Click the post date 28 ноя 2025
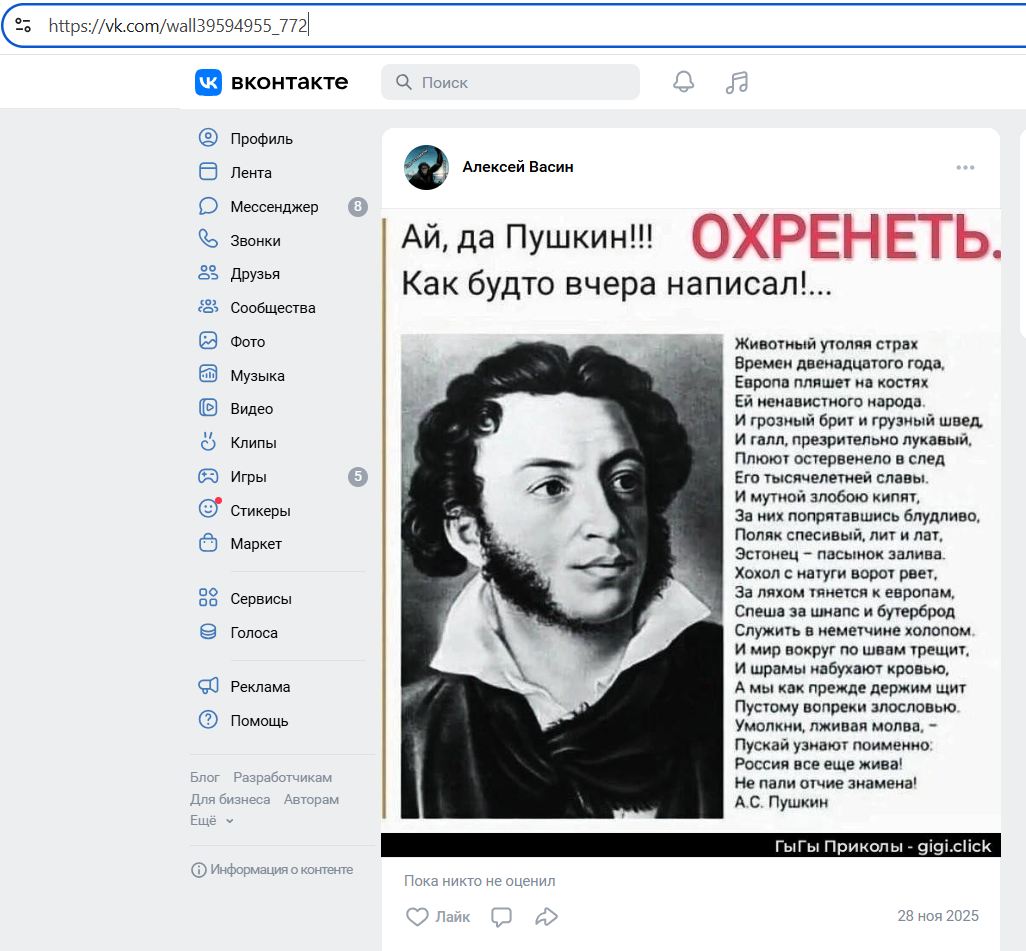Image resolution: width=1026 pixels, height=951 pixels. point(937,916)
